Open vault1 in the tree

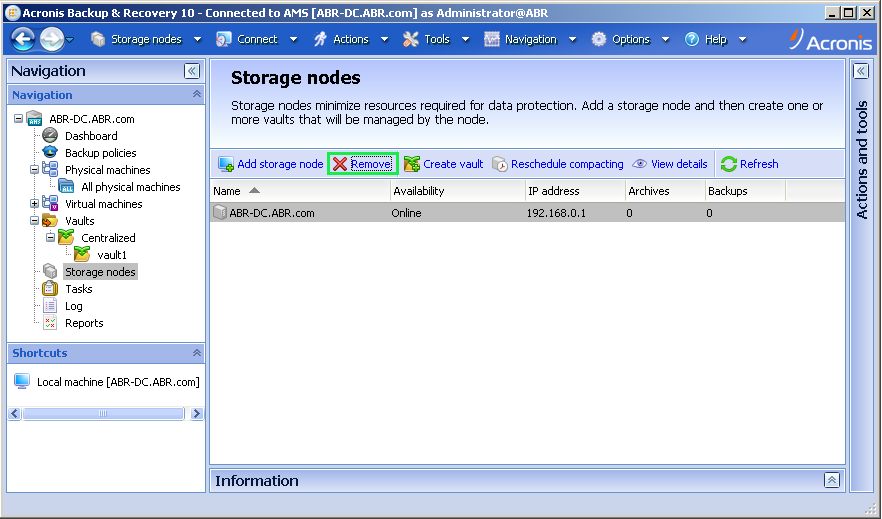[111, 255]
